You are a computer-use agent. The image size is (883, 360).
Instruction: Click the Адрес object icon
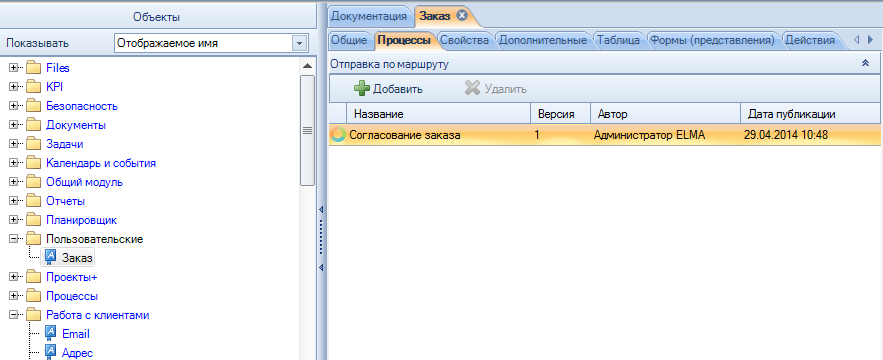pyautogui.click(x=50, y=353)
